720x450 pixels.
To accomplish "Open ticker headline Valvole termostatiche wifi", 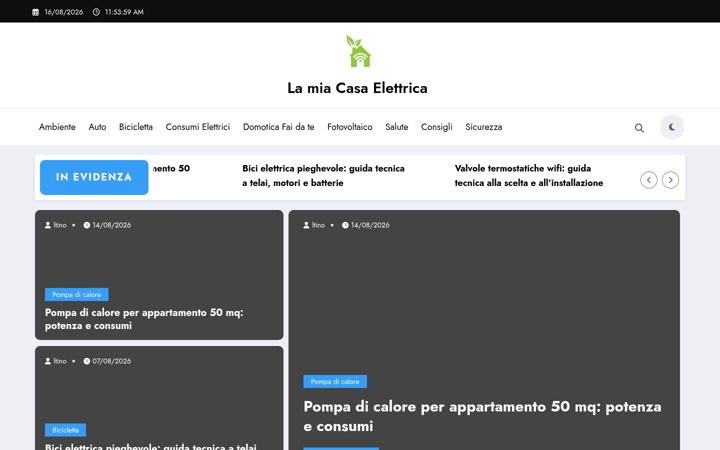I will 529,175.
